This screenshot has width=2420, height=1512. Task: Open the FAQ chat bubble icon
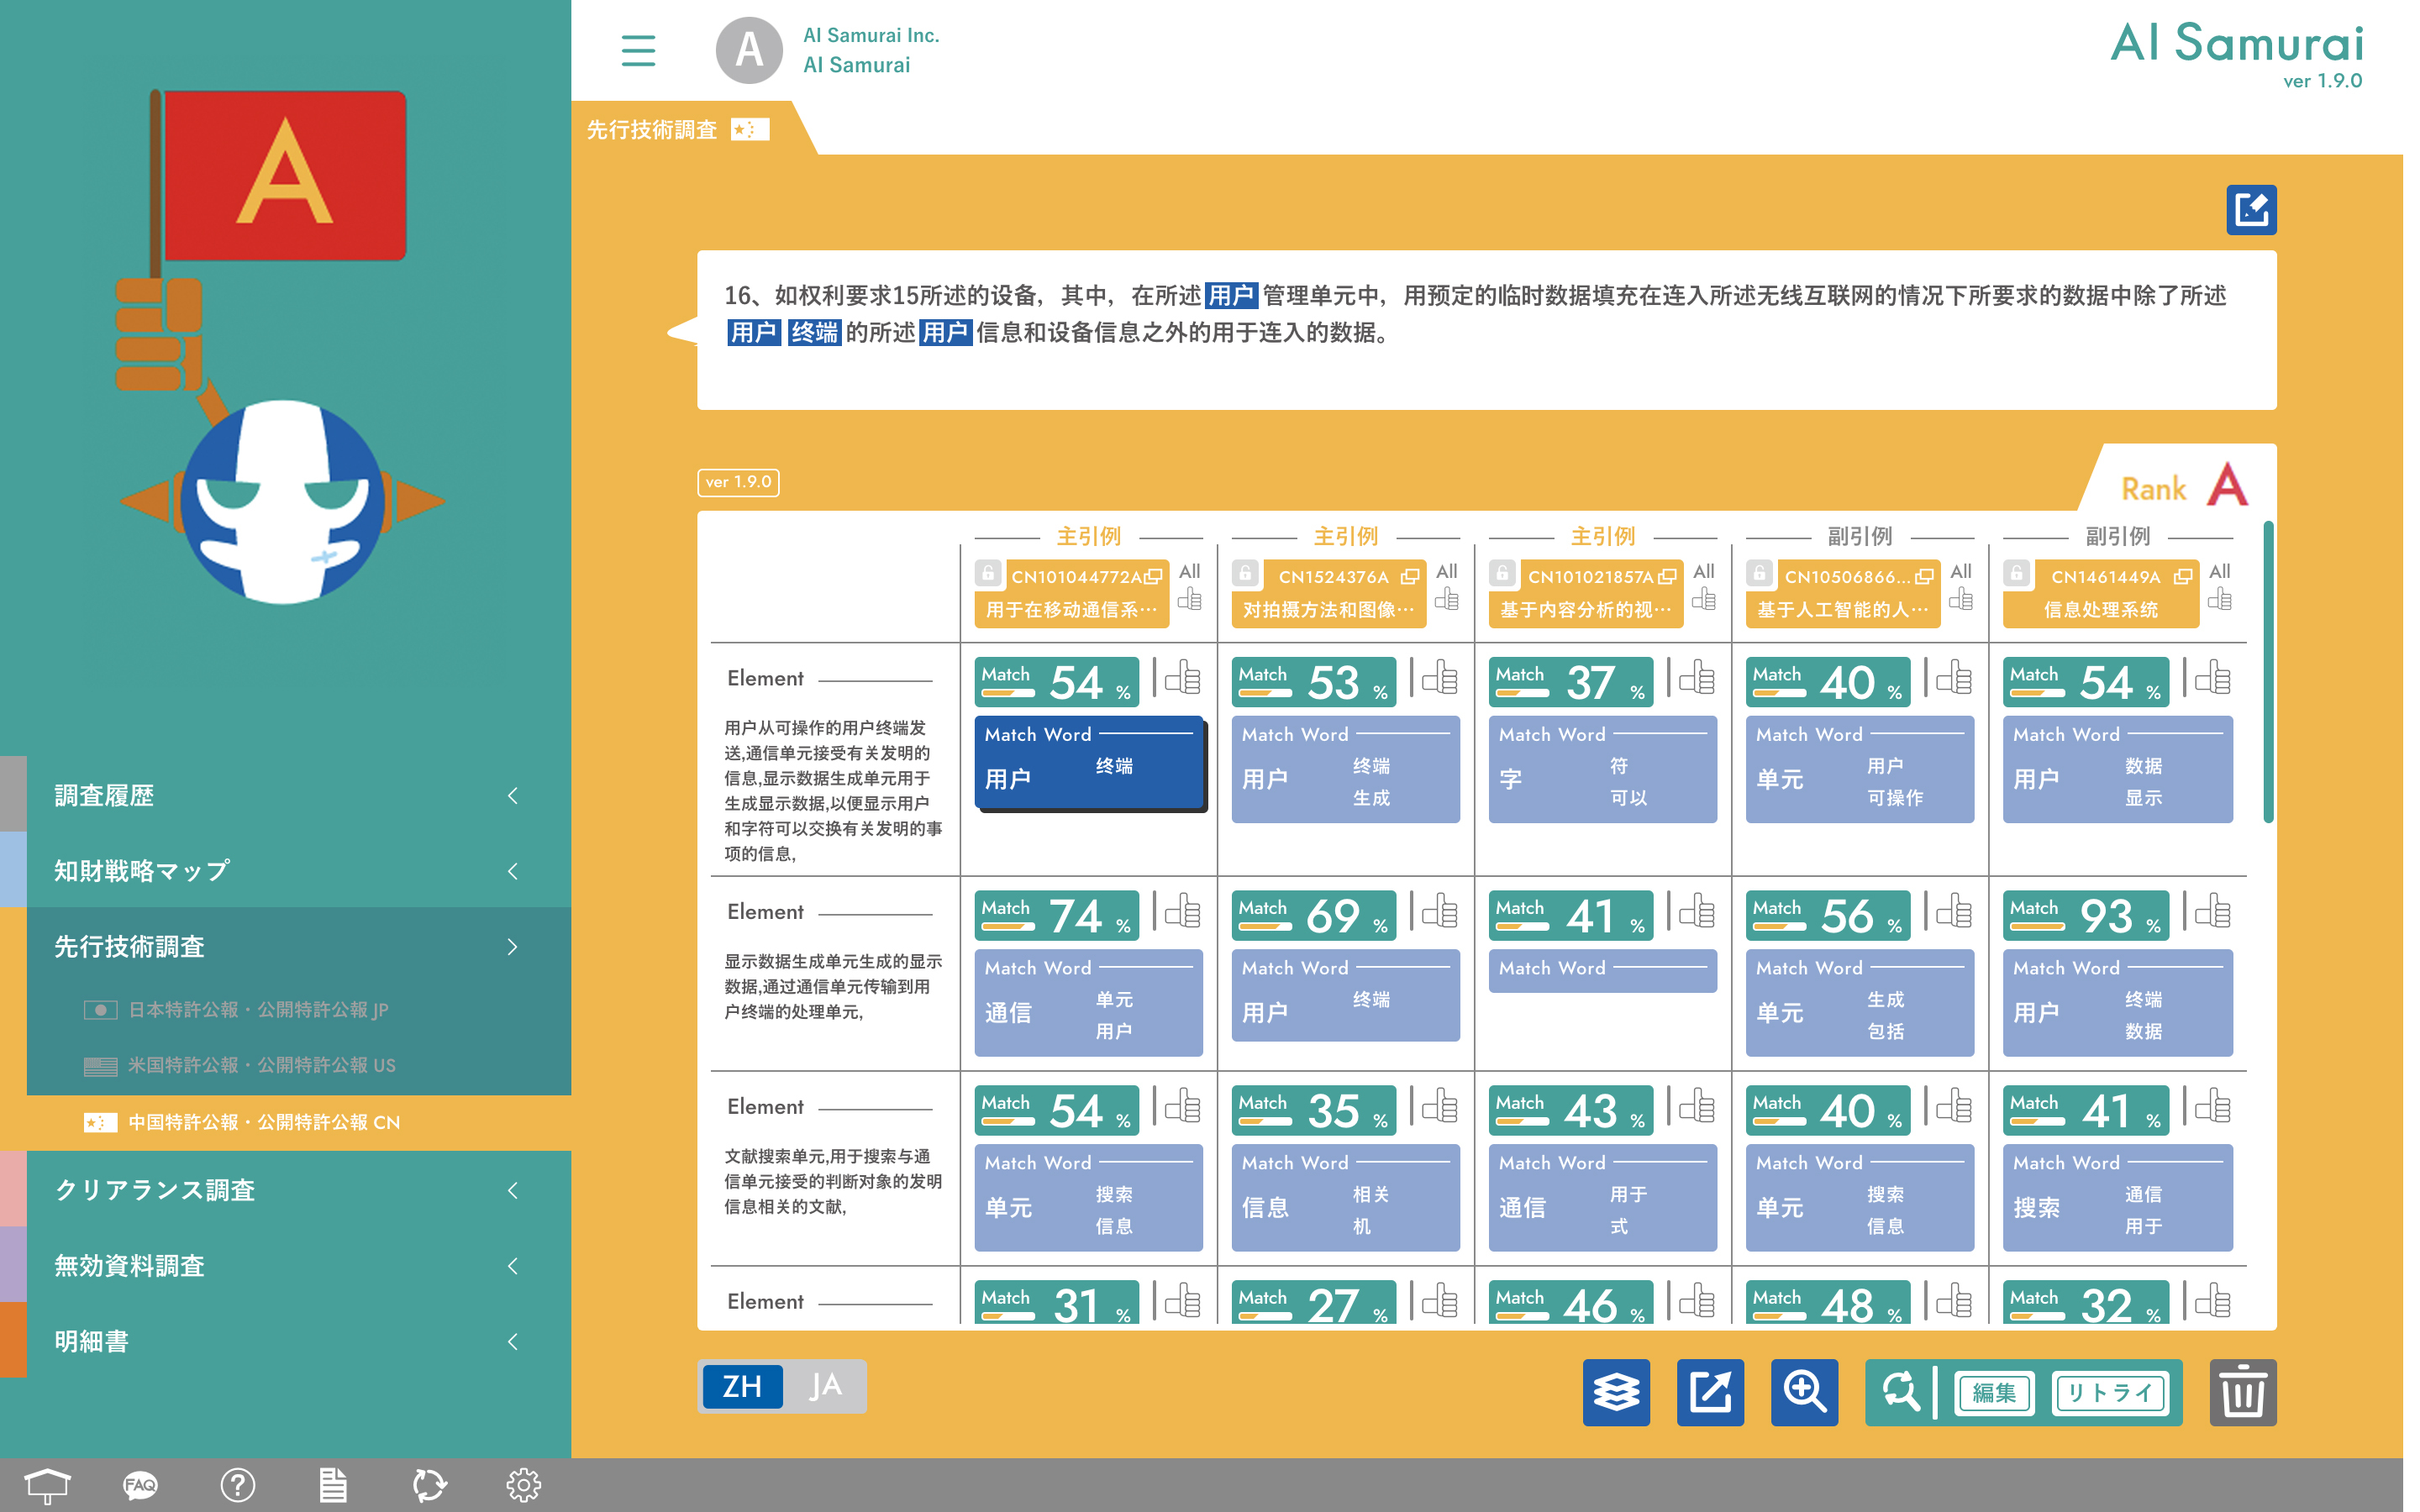141,1485
